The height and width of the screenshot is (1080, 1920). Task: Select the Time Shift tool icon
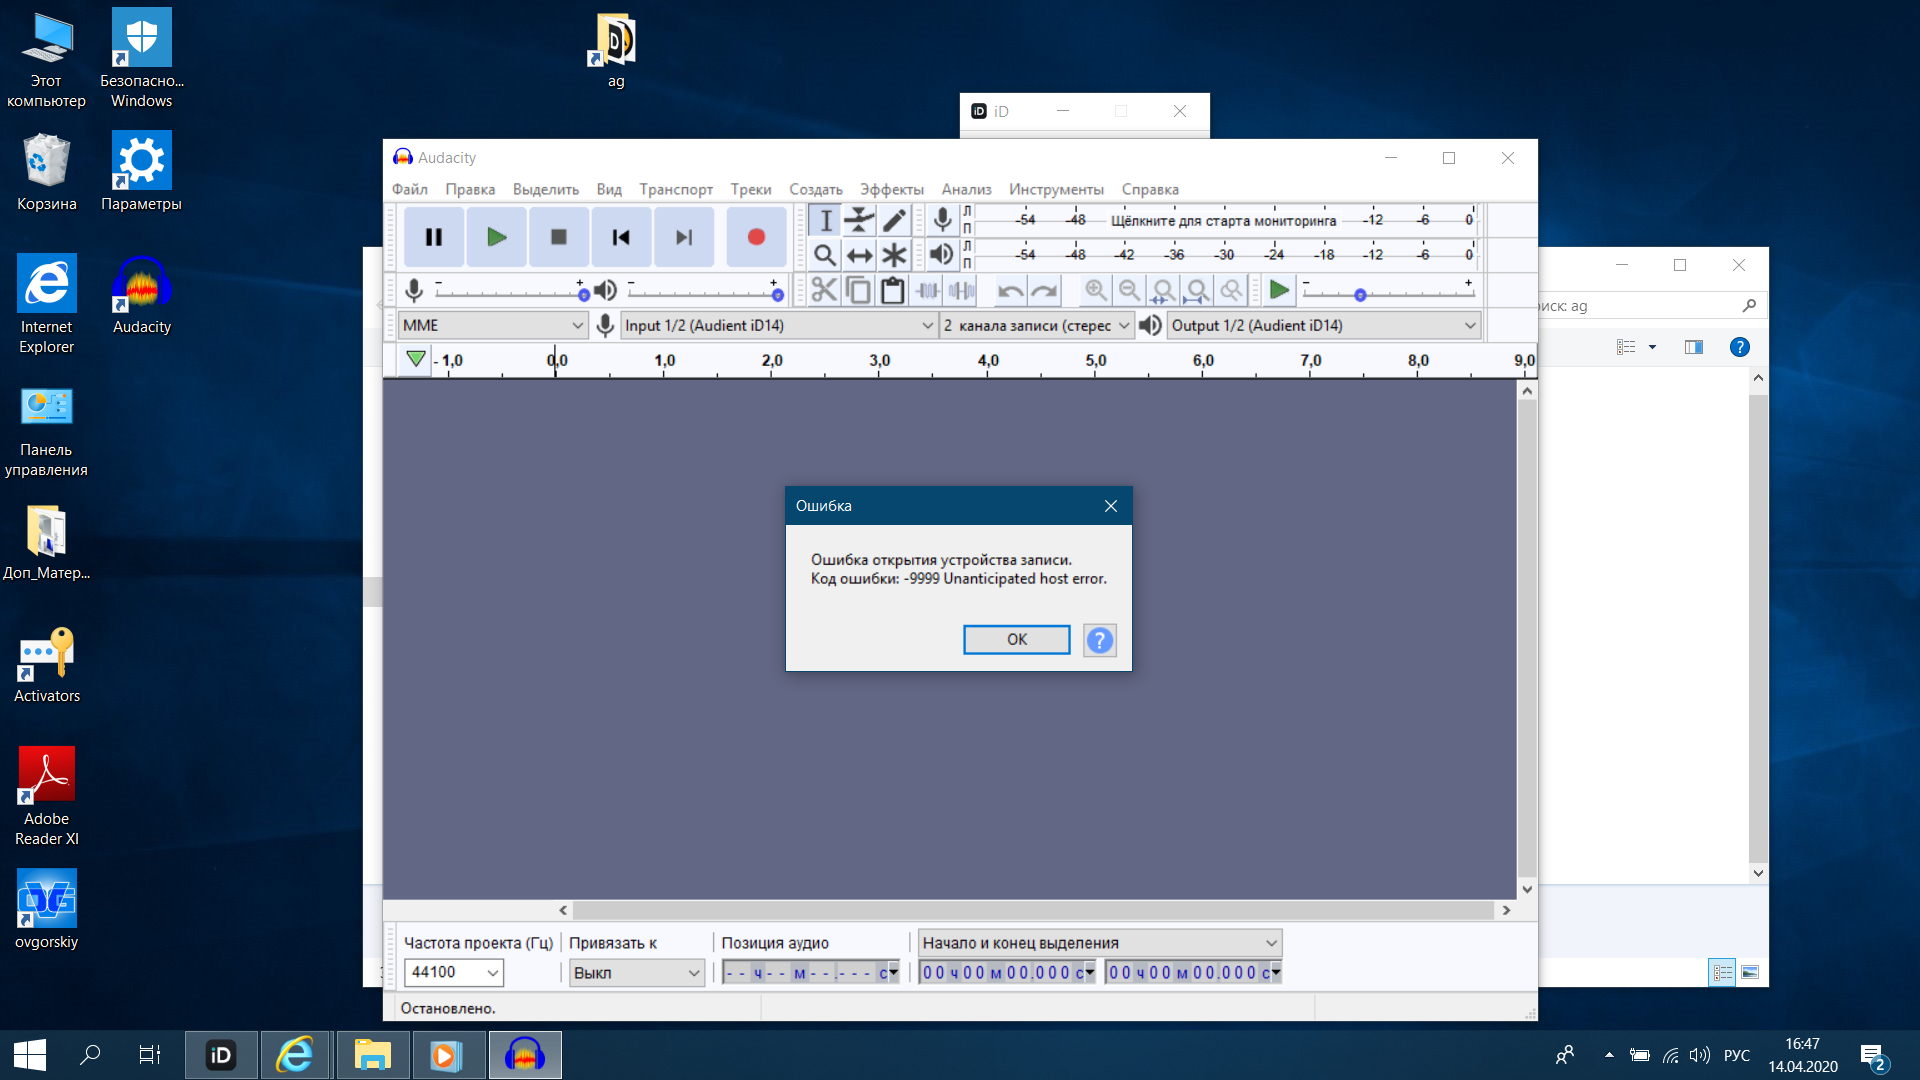coord(859,255)
